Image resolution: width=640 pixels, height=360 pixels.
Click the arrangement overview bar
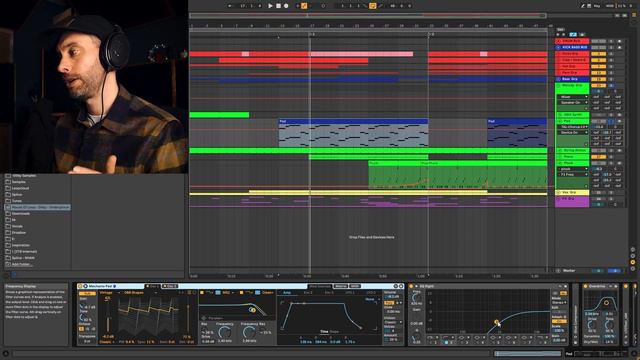367,16
